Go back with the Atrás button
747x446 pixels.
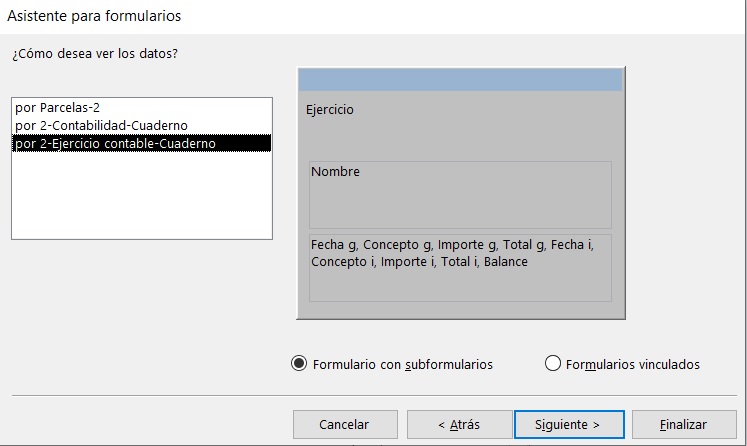pyautogui.click(x=459, y=424)
